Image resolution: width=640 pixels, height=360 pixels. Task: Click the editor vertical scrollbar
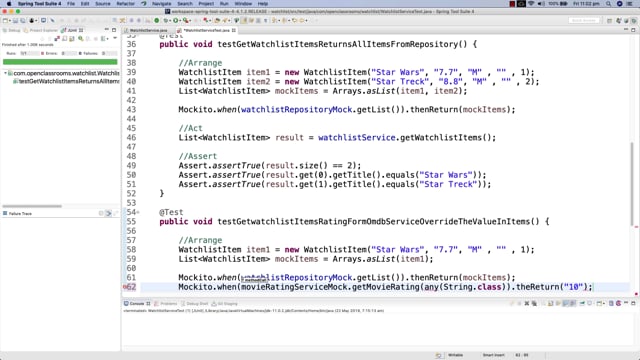point(632,184)
